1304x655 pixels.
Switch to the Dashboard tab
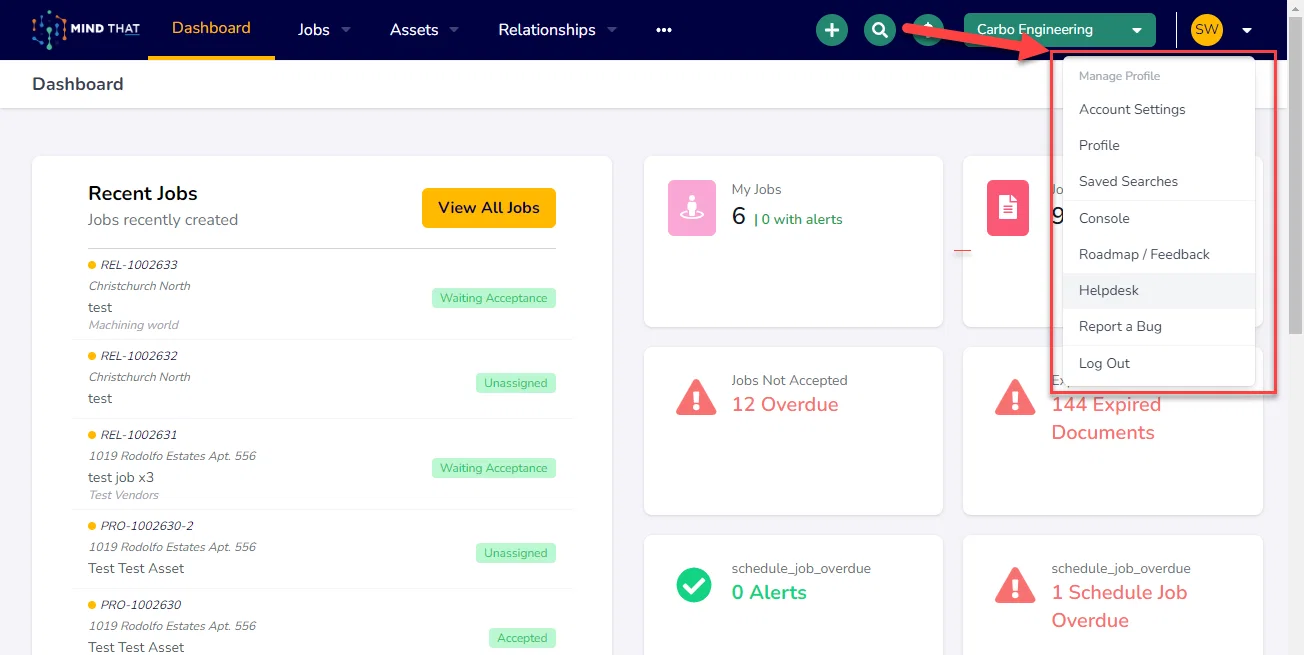pos(211,28)
